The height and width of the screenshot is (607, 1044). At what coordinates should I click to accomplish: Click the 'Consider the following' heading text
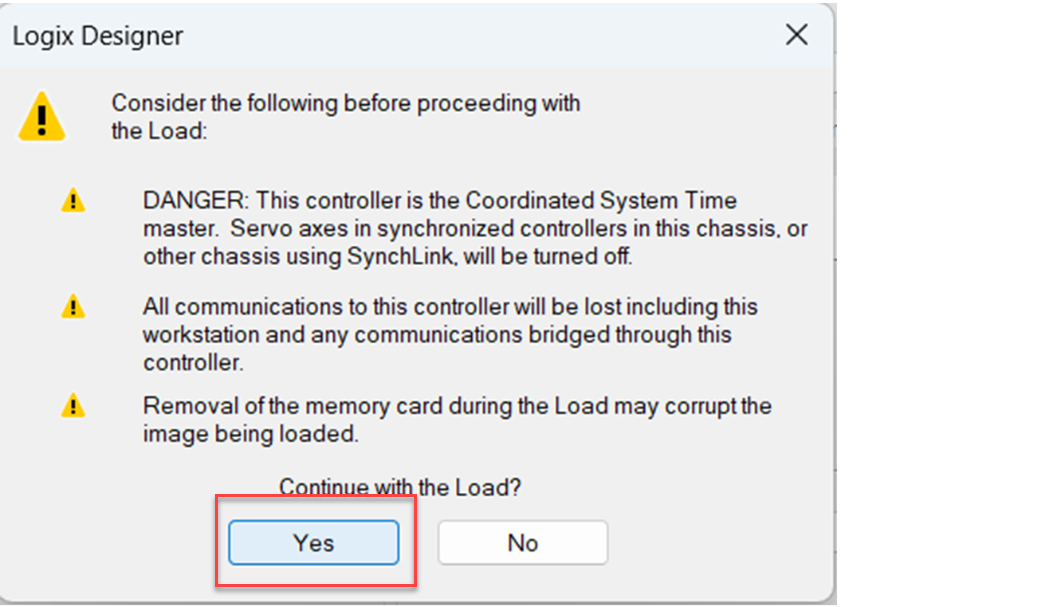click(x=345, y=103)
